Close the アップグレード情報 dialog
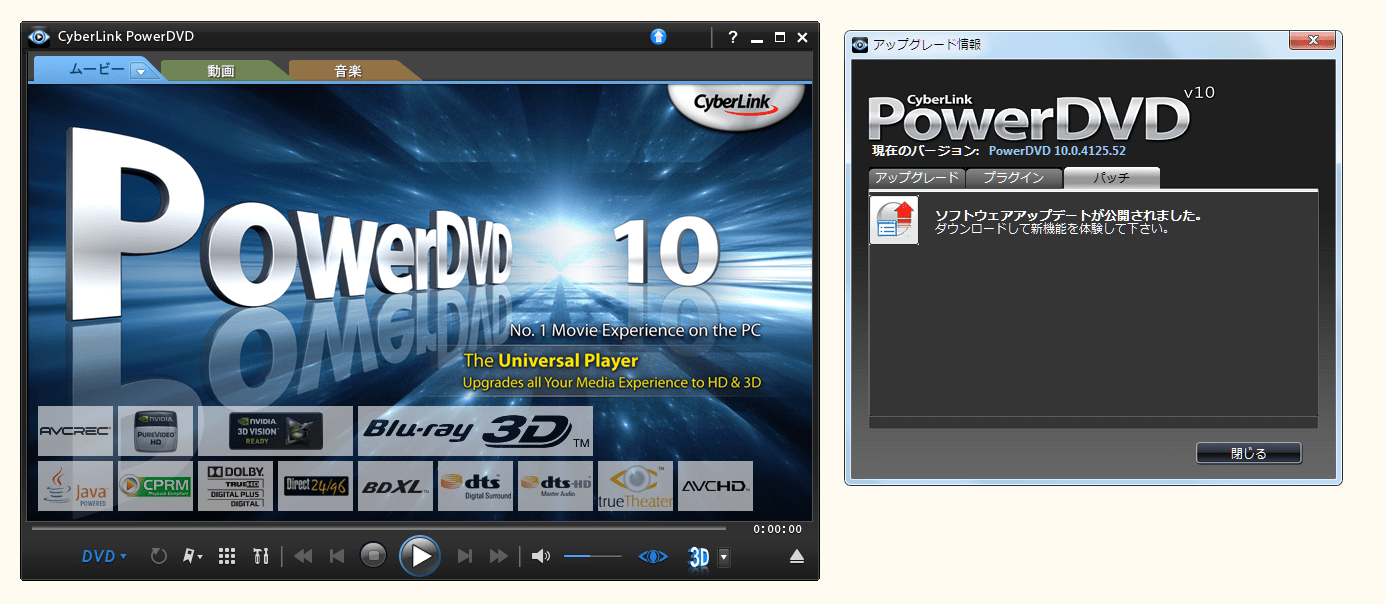Image resolution: width=1385 pixels, height=604 pixels. (x=1313, y=41)
